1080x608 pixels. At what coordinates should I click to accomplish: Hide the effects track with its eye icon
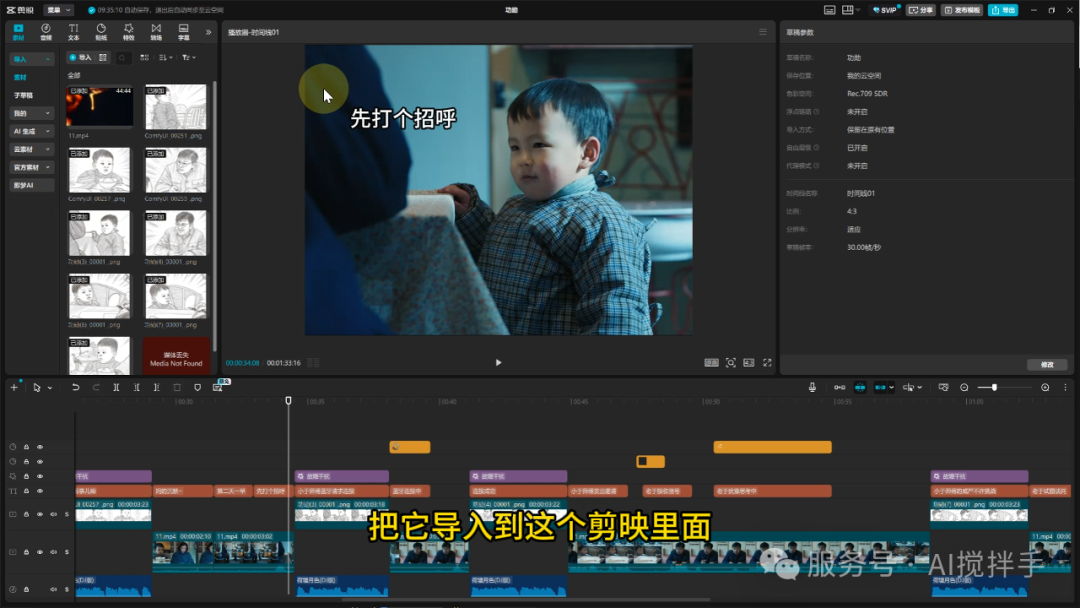pyautogui.click(x=40, y=476)
